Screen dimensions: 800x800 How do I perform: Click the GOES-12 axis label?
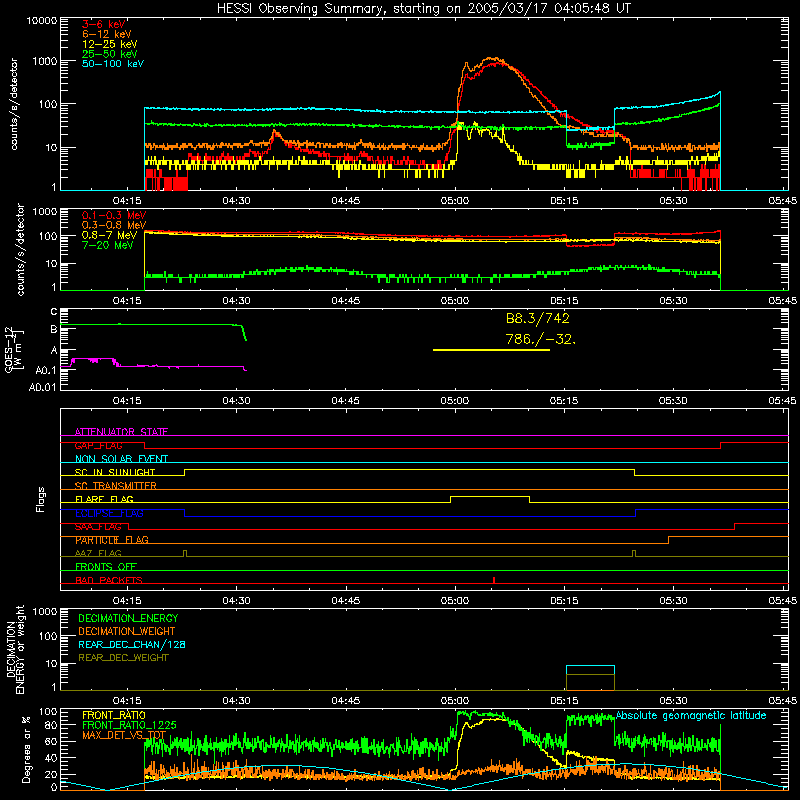point(13,350)
